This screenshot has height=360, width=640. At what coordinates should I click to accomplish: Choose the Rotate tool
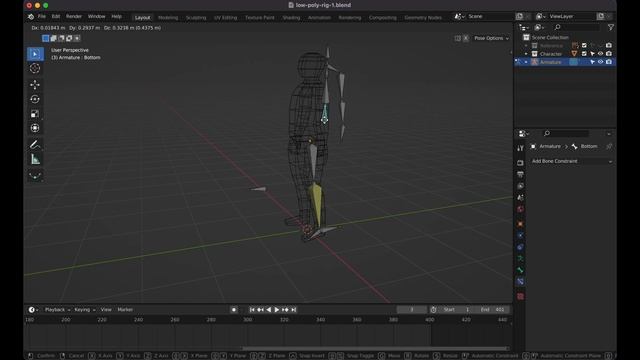[35, 99]
